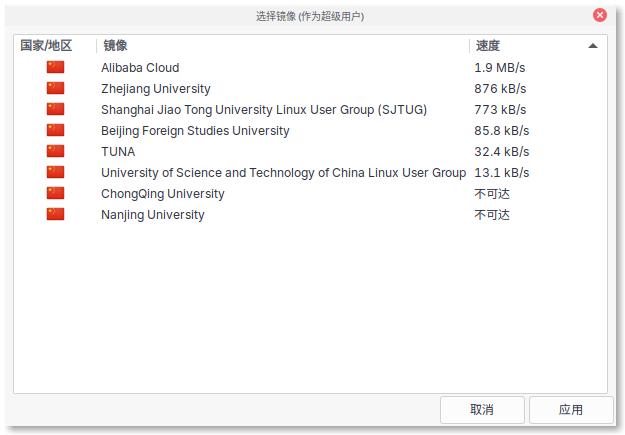Select the Shanghai Jiao Tong University SJTUG mirror

tap(264, 110)
